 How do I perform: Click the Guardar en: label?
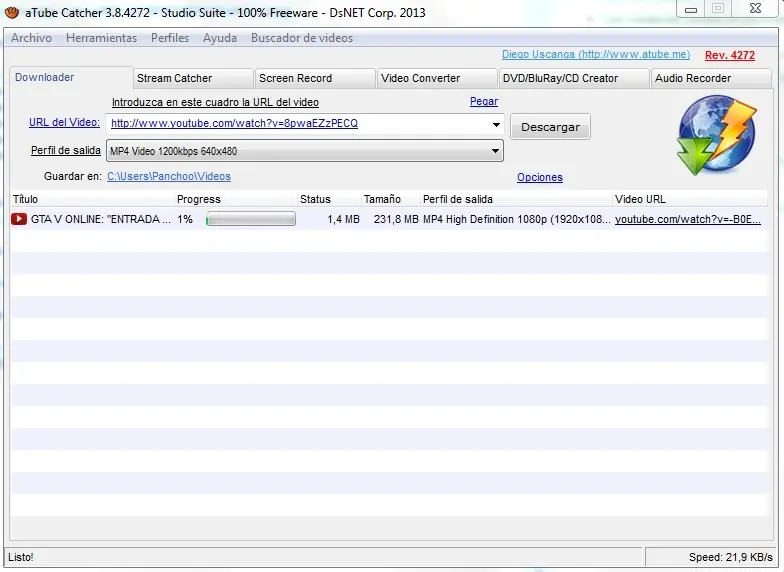point(73,176)
